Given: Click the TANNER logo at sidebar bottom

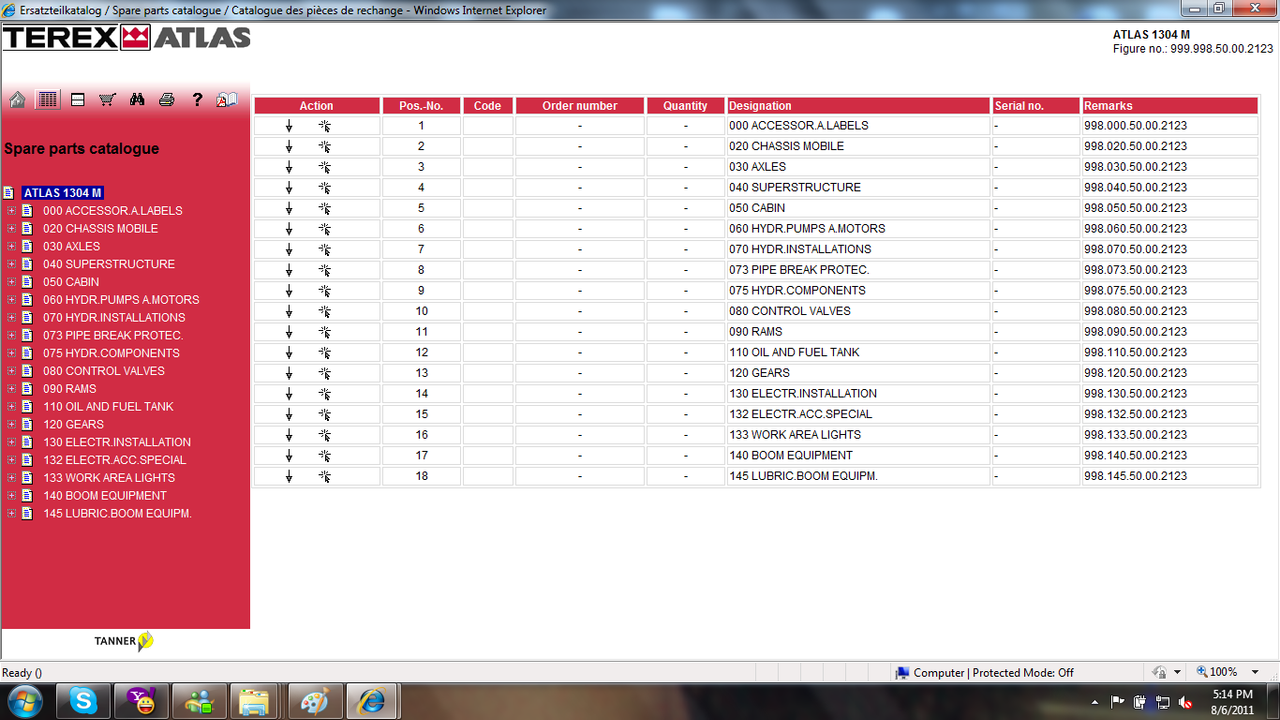Looking at the screenshot, I should pyautogui.click(x=124, y=641).
